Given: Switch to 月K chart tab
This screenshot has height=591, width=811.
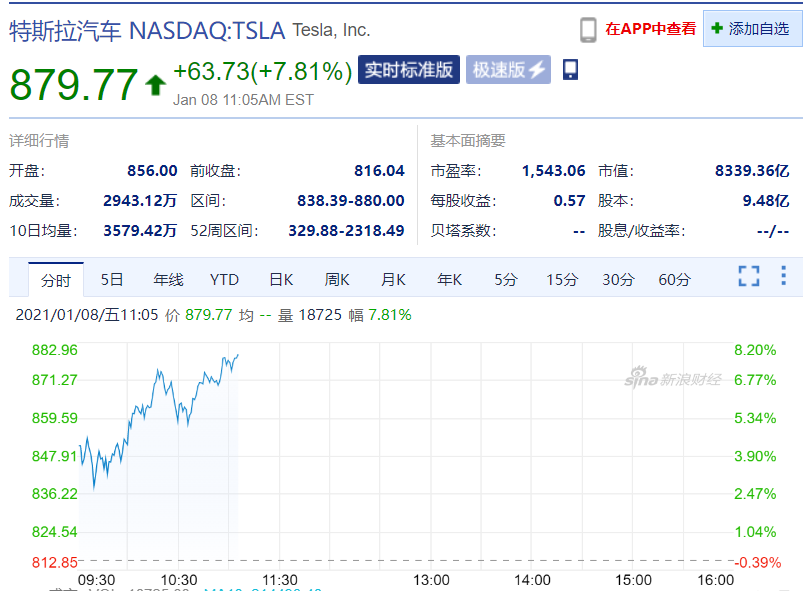Looking at the screenshot, I should click(393, 279).
